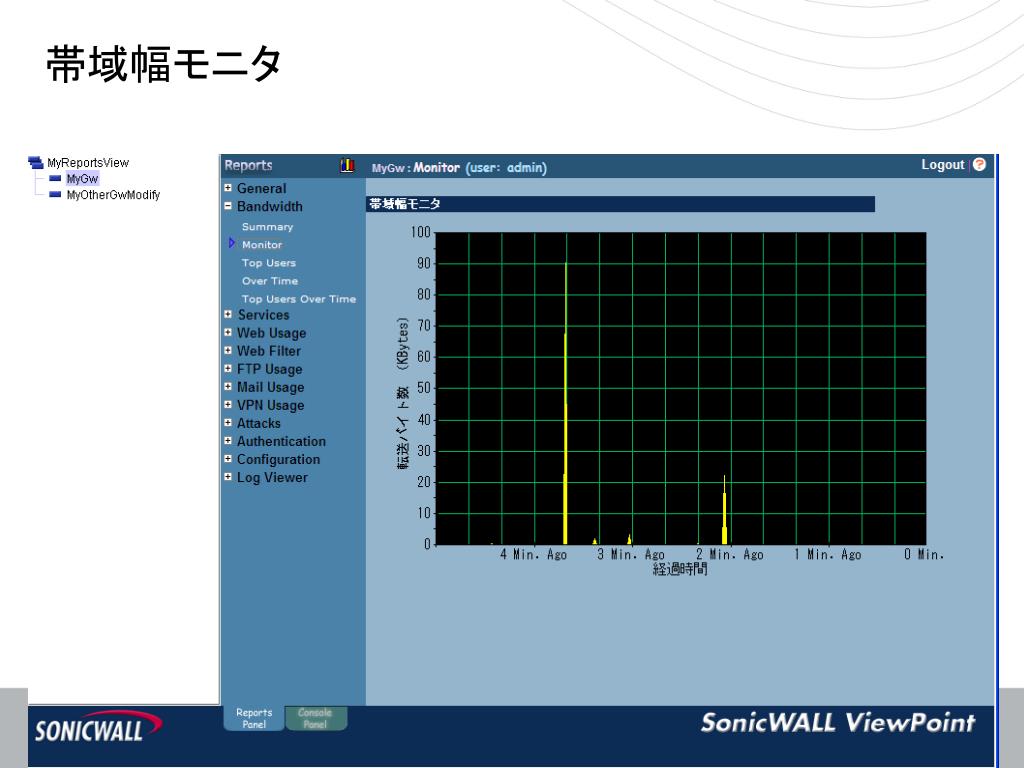The image size is (1024, 768).
Task: Select the MyOtherGwModify tree label
Action: point(113,194)
